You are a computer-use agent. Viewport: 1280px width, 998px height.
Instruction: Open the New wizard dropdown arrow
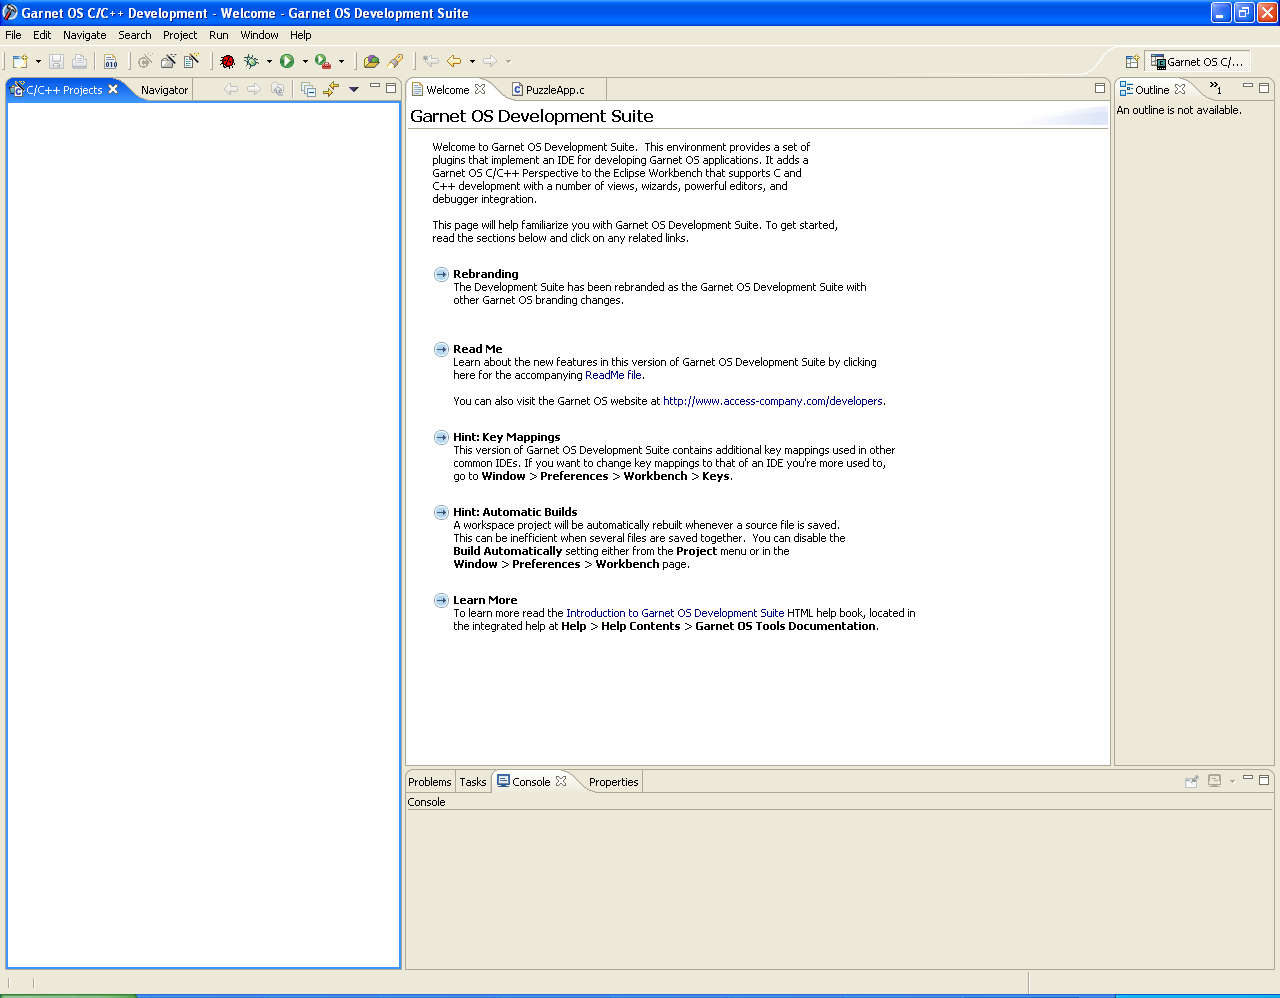[38, 62]
